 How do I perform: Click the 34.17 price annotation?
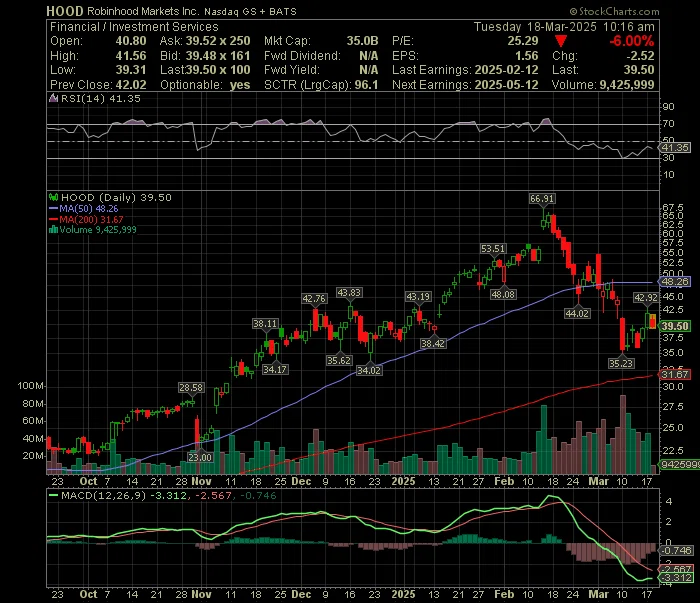click(275, 369)
